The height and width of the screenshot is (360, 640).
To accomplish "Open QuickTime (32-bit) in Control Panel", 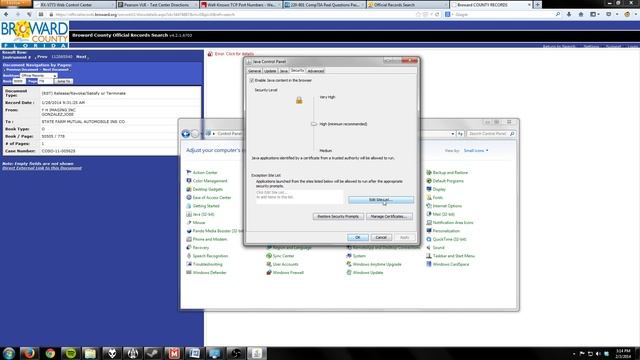I will [446, 239].
